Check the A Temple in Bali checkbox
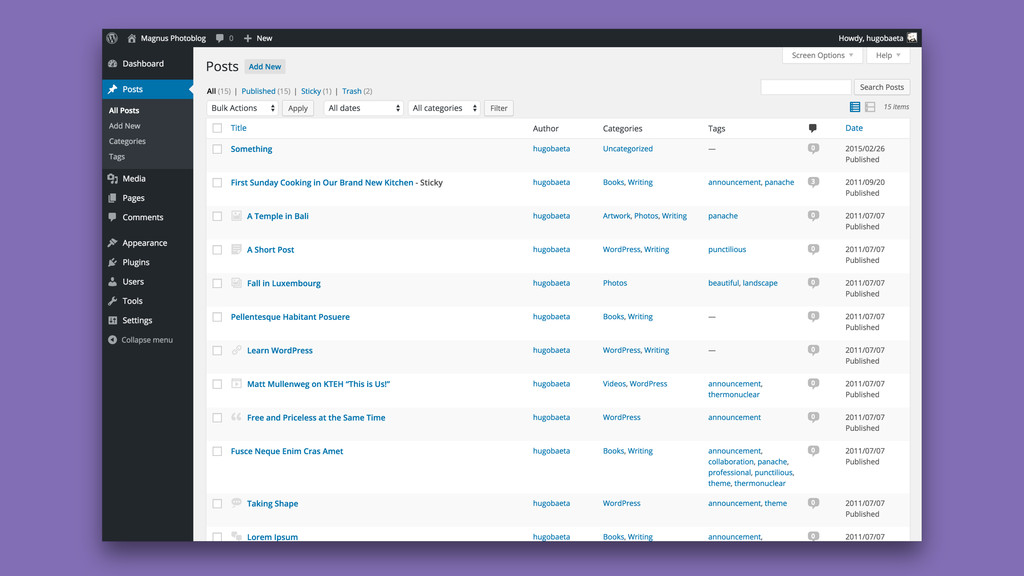Screen dimensions: 1024x576 pyautogui.click(x=217, y=216)
